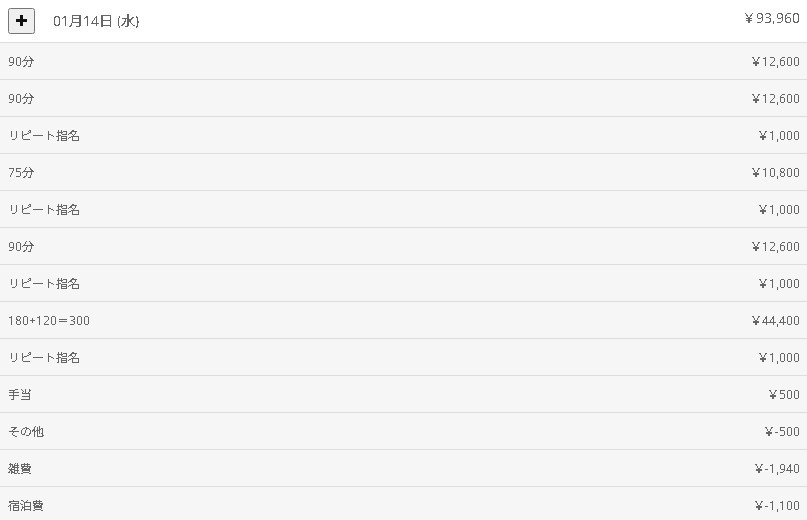Viewport: 807px width, 520px height.
Task: Click リピート指名 row just above 手当
Action: click(x=44, y=358)
